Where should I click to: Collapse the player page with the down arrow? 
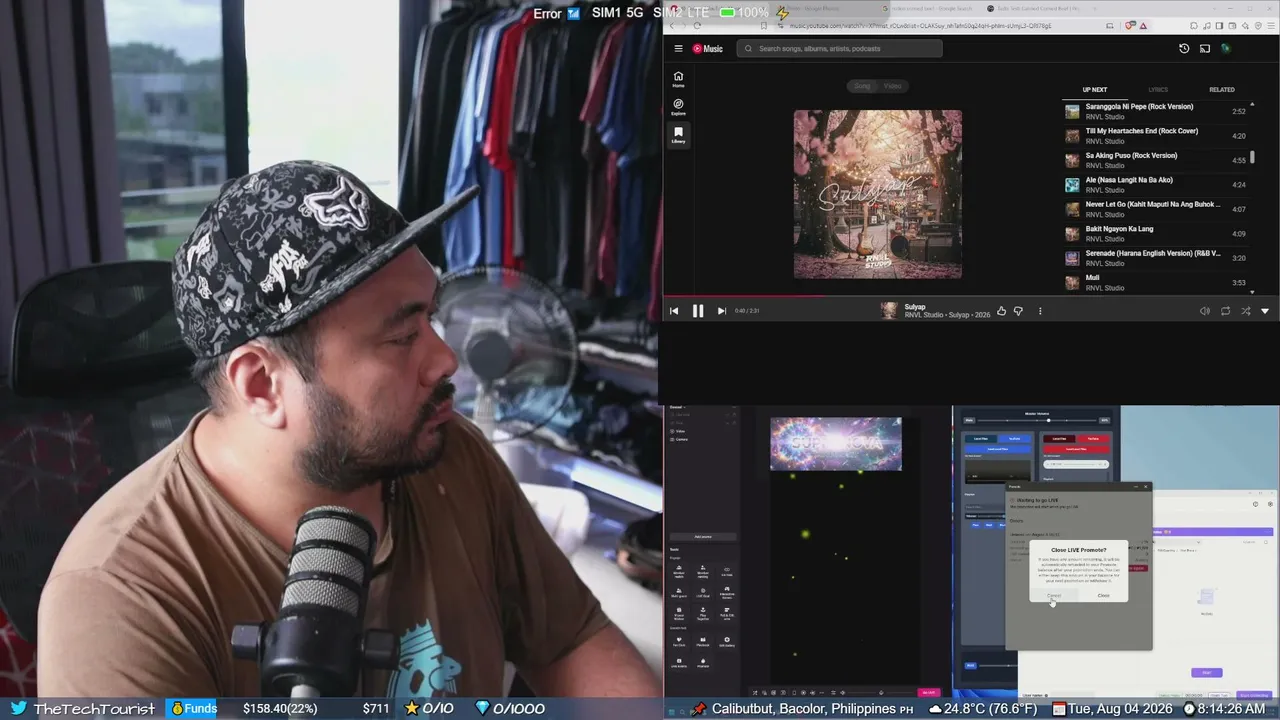(x=1265, y=311)
